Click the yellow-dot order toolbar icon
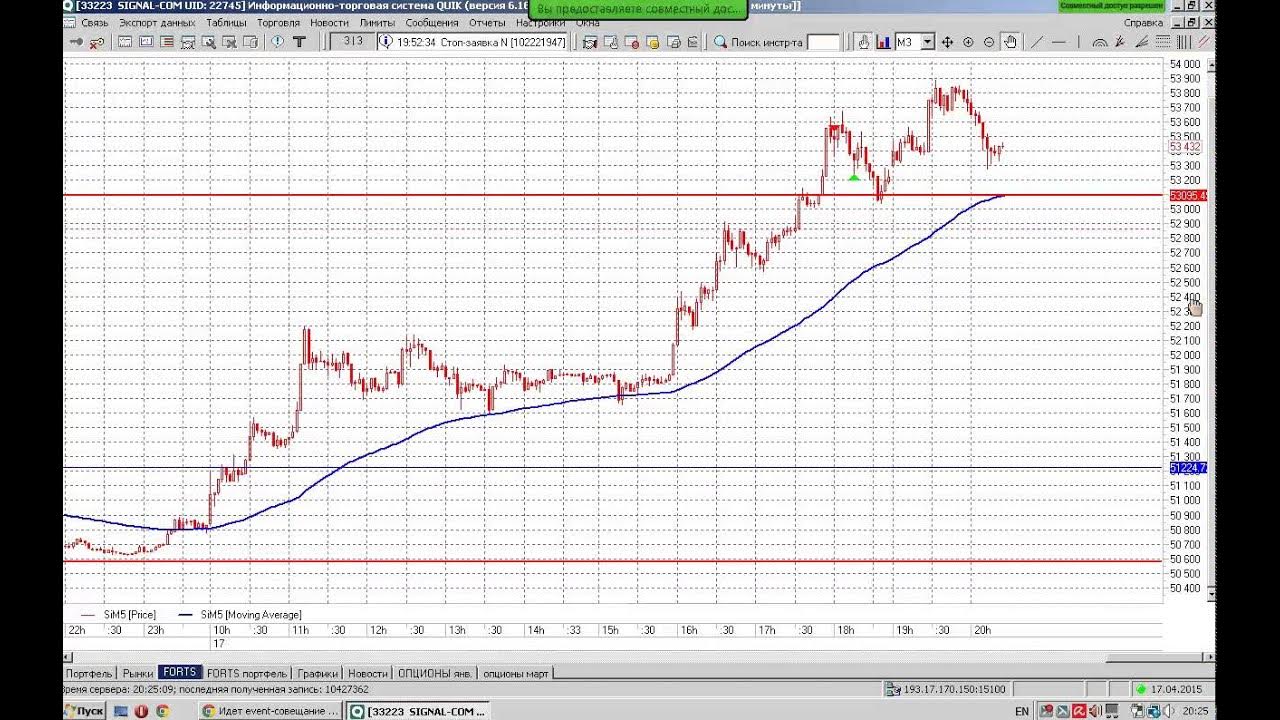The height and width of the screenshot is (720, 1280). (652, 42)
